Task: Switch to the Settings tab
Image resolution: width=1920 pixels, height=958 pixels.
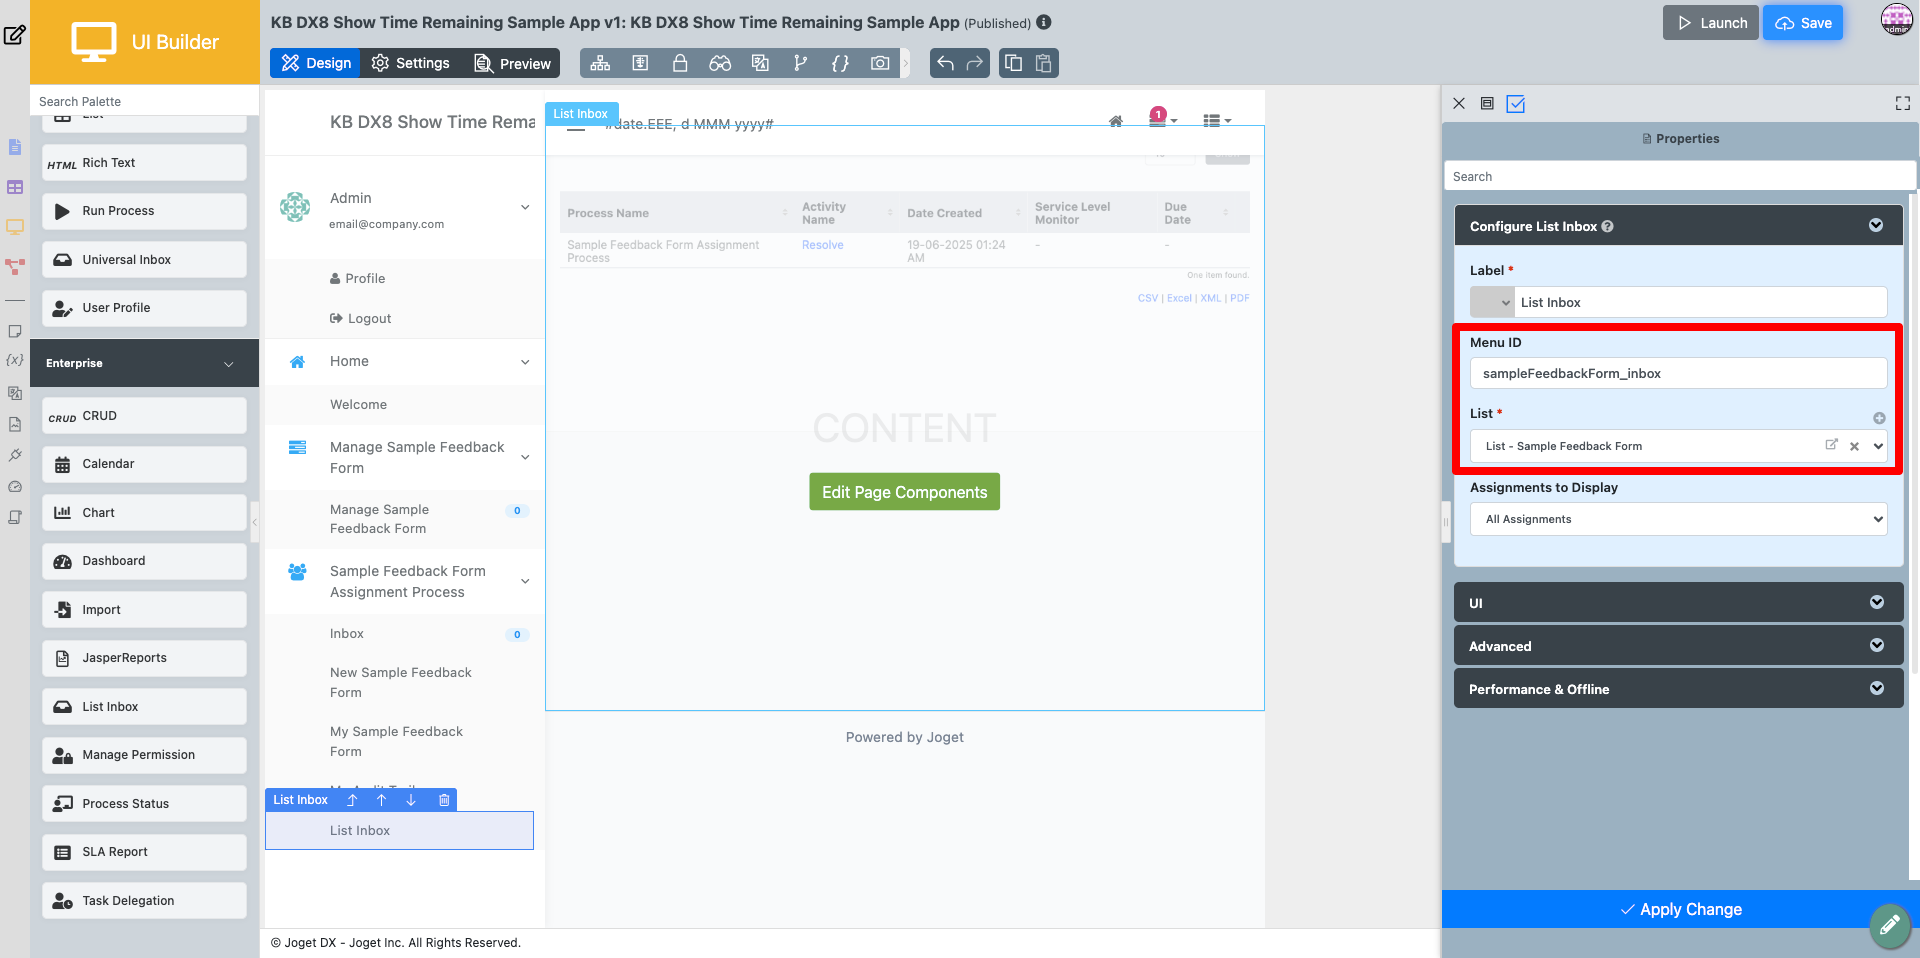Action: click(410, 63)
